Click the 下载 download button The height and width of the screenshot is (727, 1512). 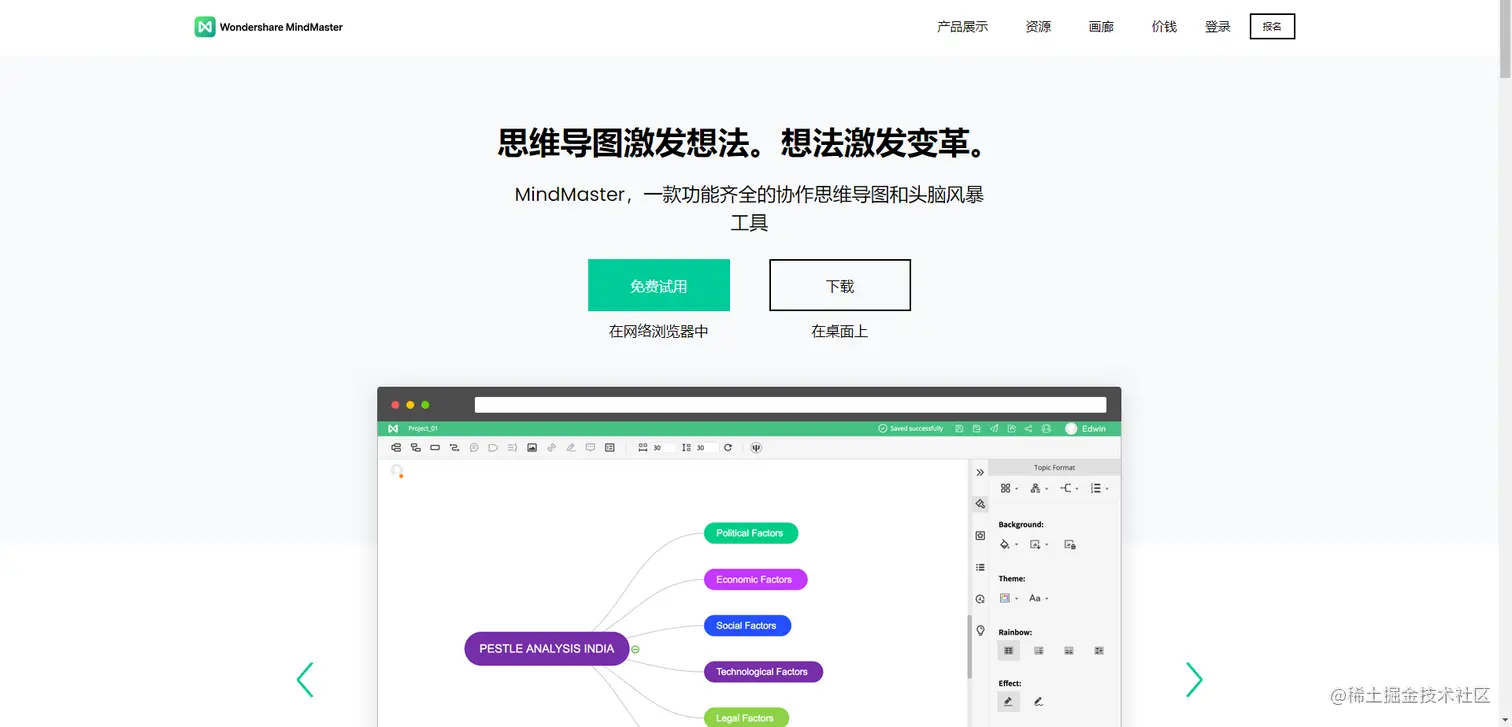840,285
